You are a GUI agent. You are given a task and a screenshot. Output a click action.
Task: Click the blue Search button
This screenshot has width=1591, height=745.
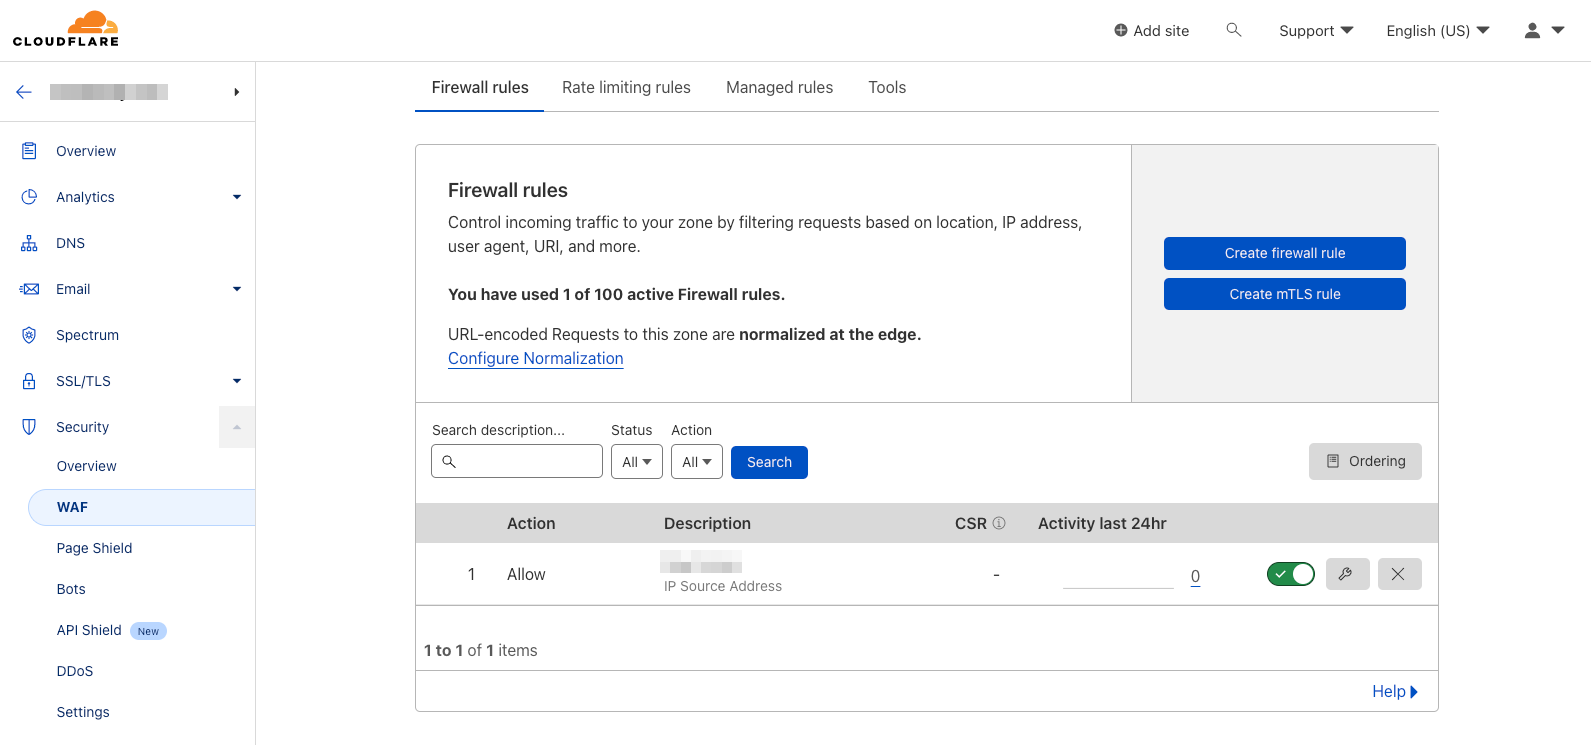[769, 462]
